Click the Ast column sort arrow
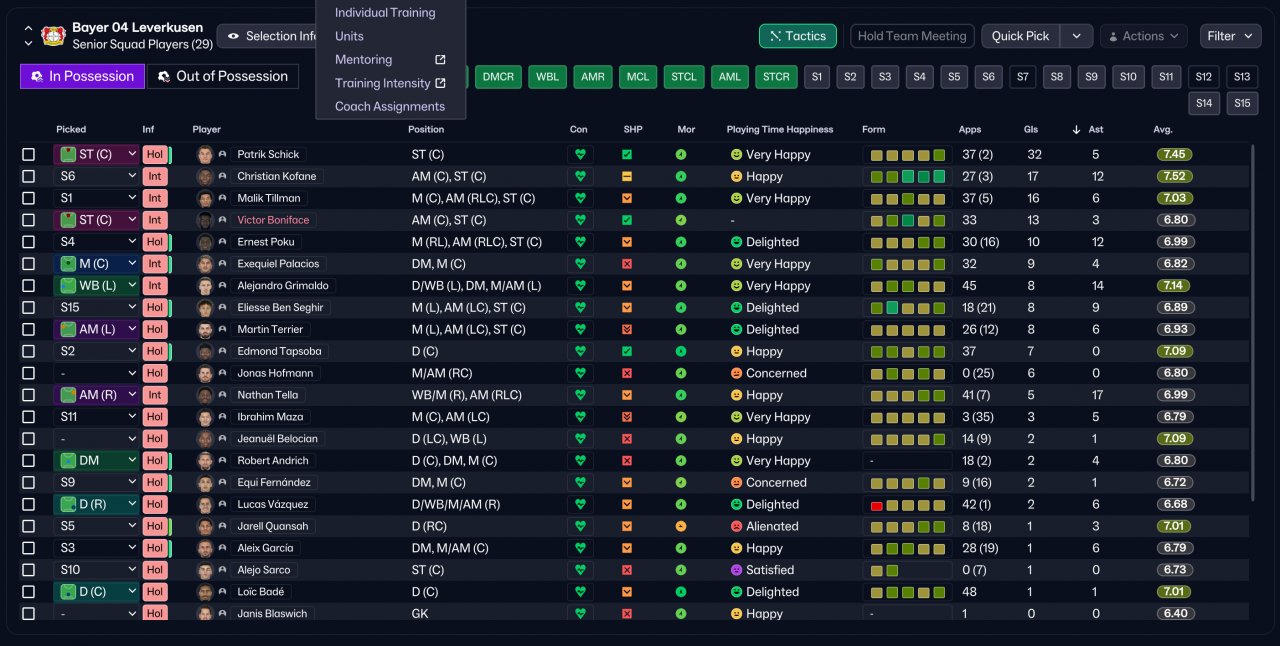Screen dimensions: 1280x646 coord(1076,130)
